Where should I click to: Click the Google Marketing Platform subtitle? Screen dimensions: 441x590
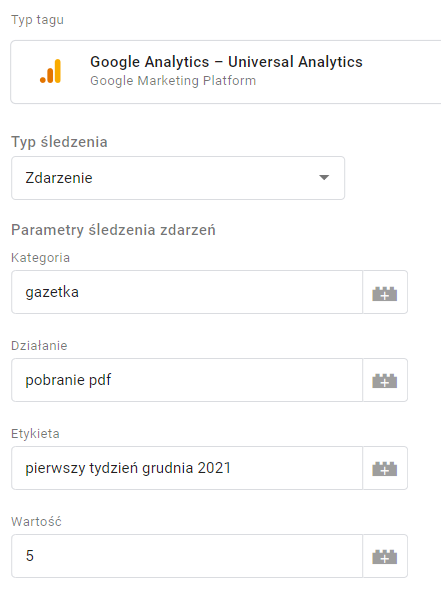[x=173, y=81]
